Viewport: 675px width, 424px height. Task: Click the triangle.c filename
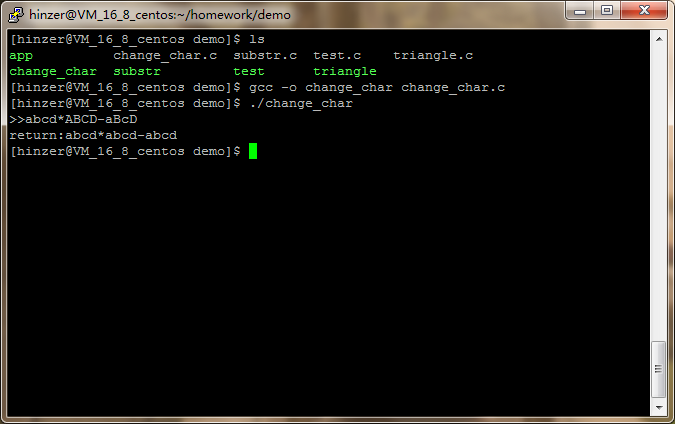(x=433, y=56)
